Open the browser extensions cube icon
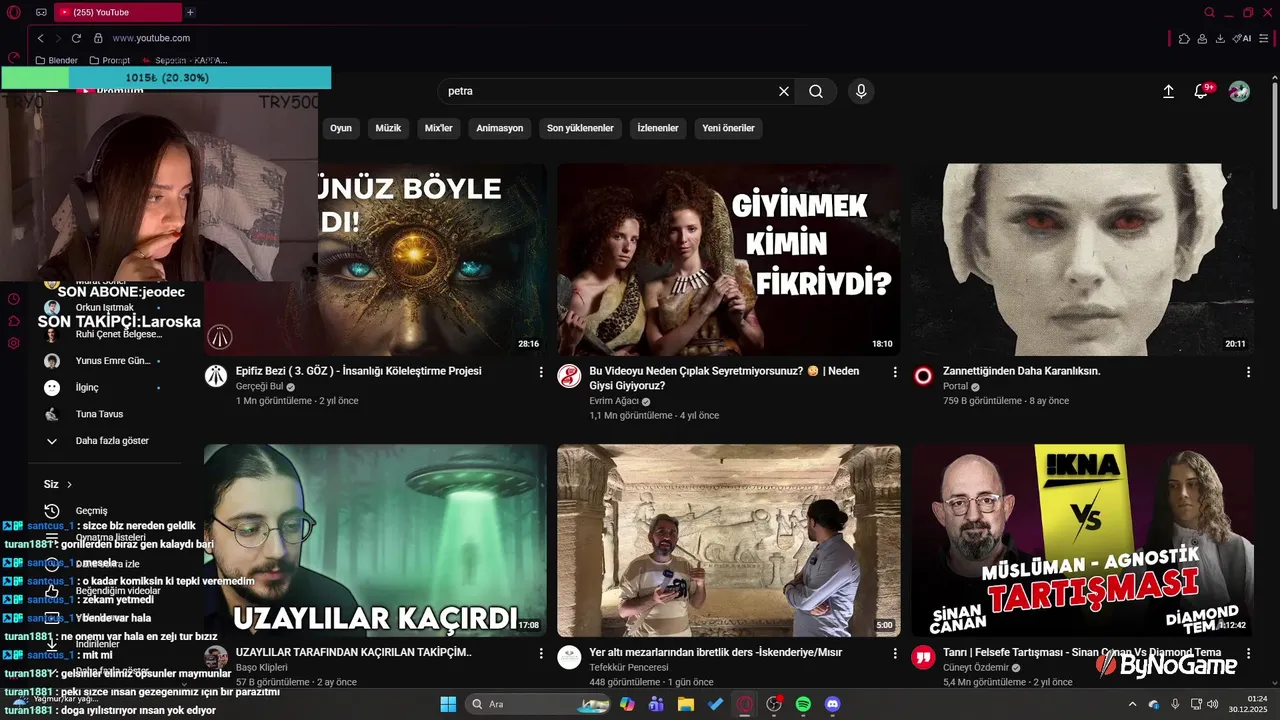Screen dimensions: 1280x720 click(1184, 38)
